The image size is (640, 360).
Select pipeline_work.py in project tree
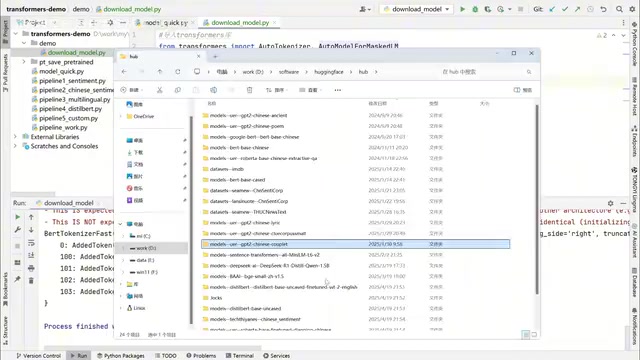pyautogui.click(x=63, y=127)
